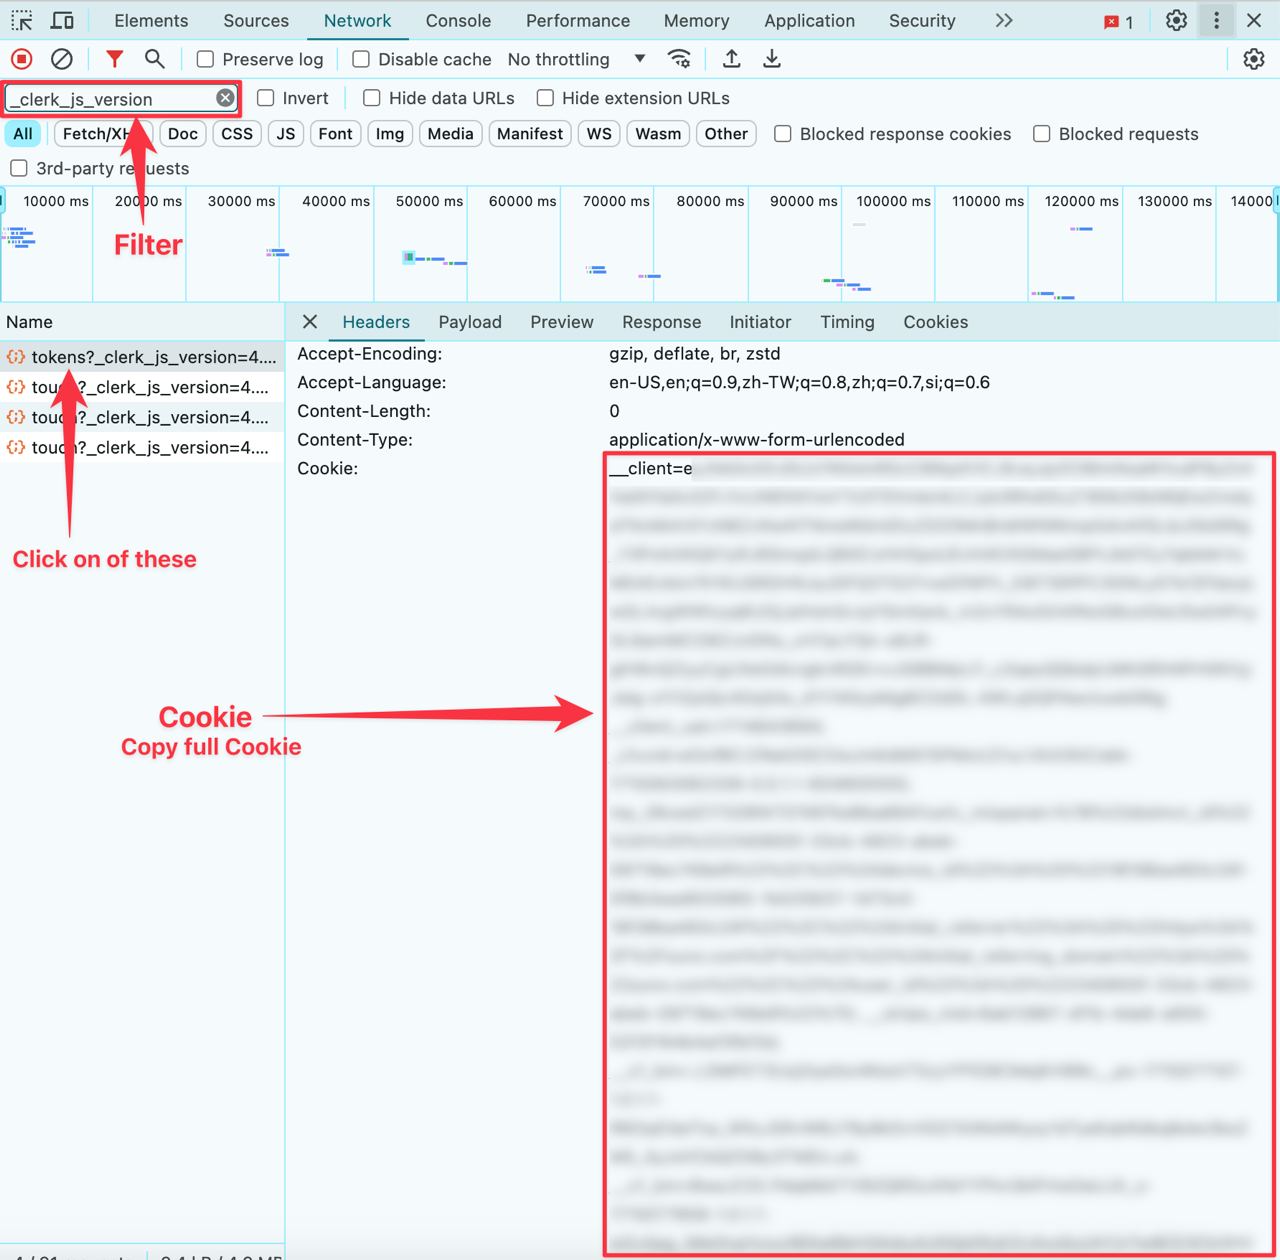Enable Disable cache checkbox
Image resolution: width=1280 pixels, height=1260 pixels.
point(361,59)
